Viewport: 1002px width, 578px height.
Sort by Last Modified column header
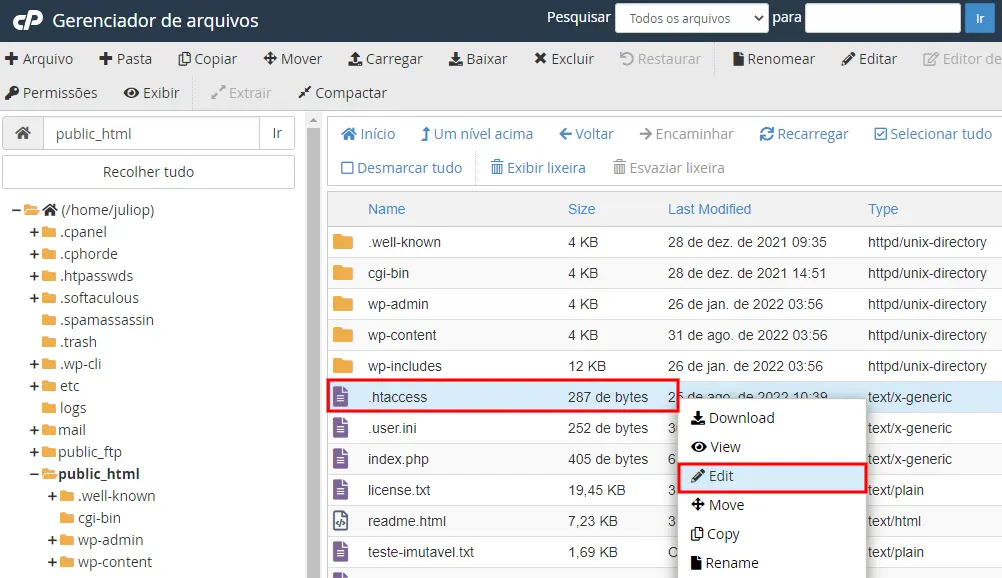(709, 209)
